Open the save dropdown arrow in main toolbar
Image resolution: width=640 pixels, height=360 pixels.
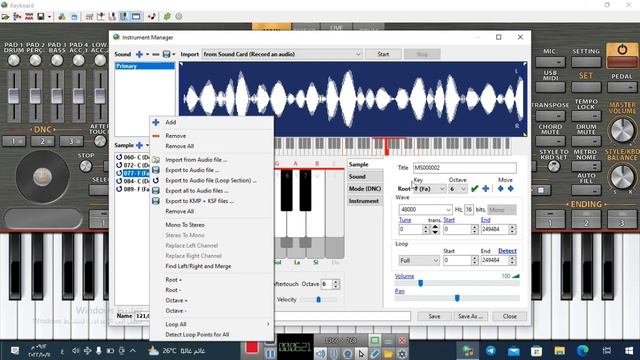click(49, 17)
